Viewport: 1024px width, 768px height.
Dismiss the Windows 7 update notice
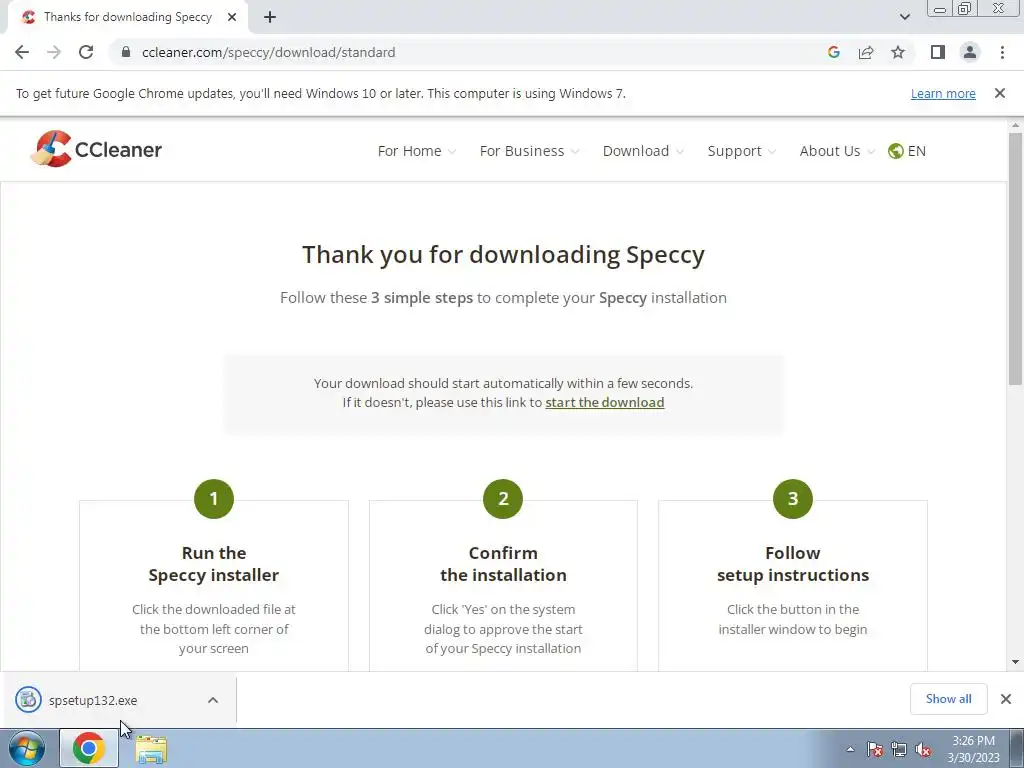pos(999,93)
